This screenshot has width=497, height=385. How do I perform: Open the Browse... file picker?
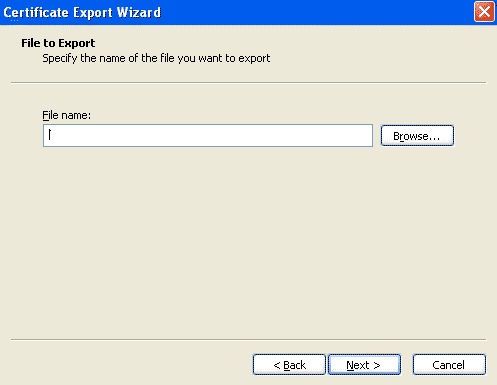pos(417,136)
